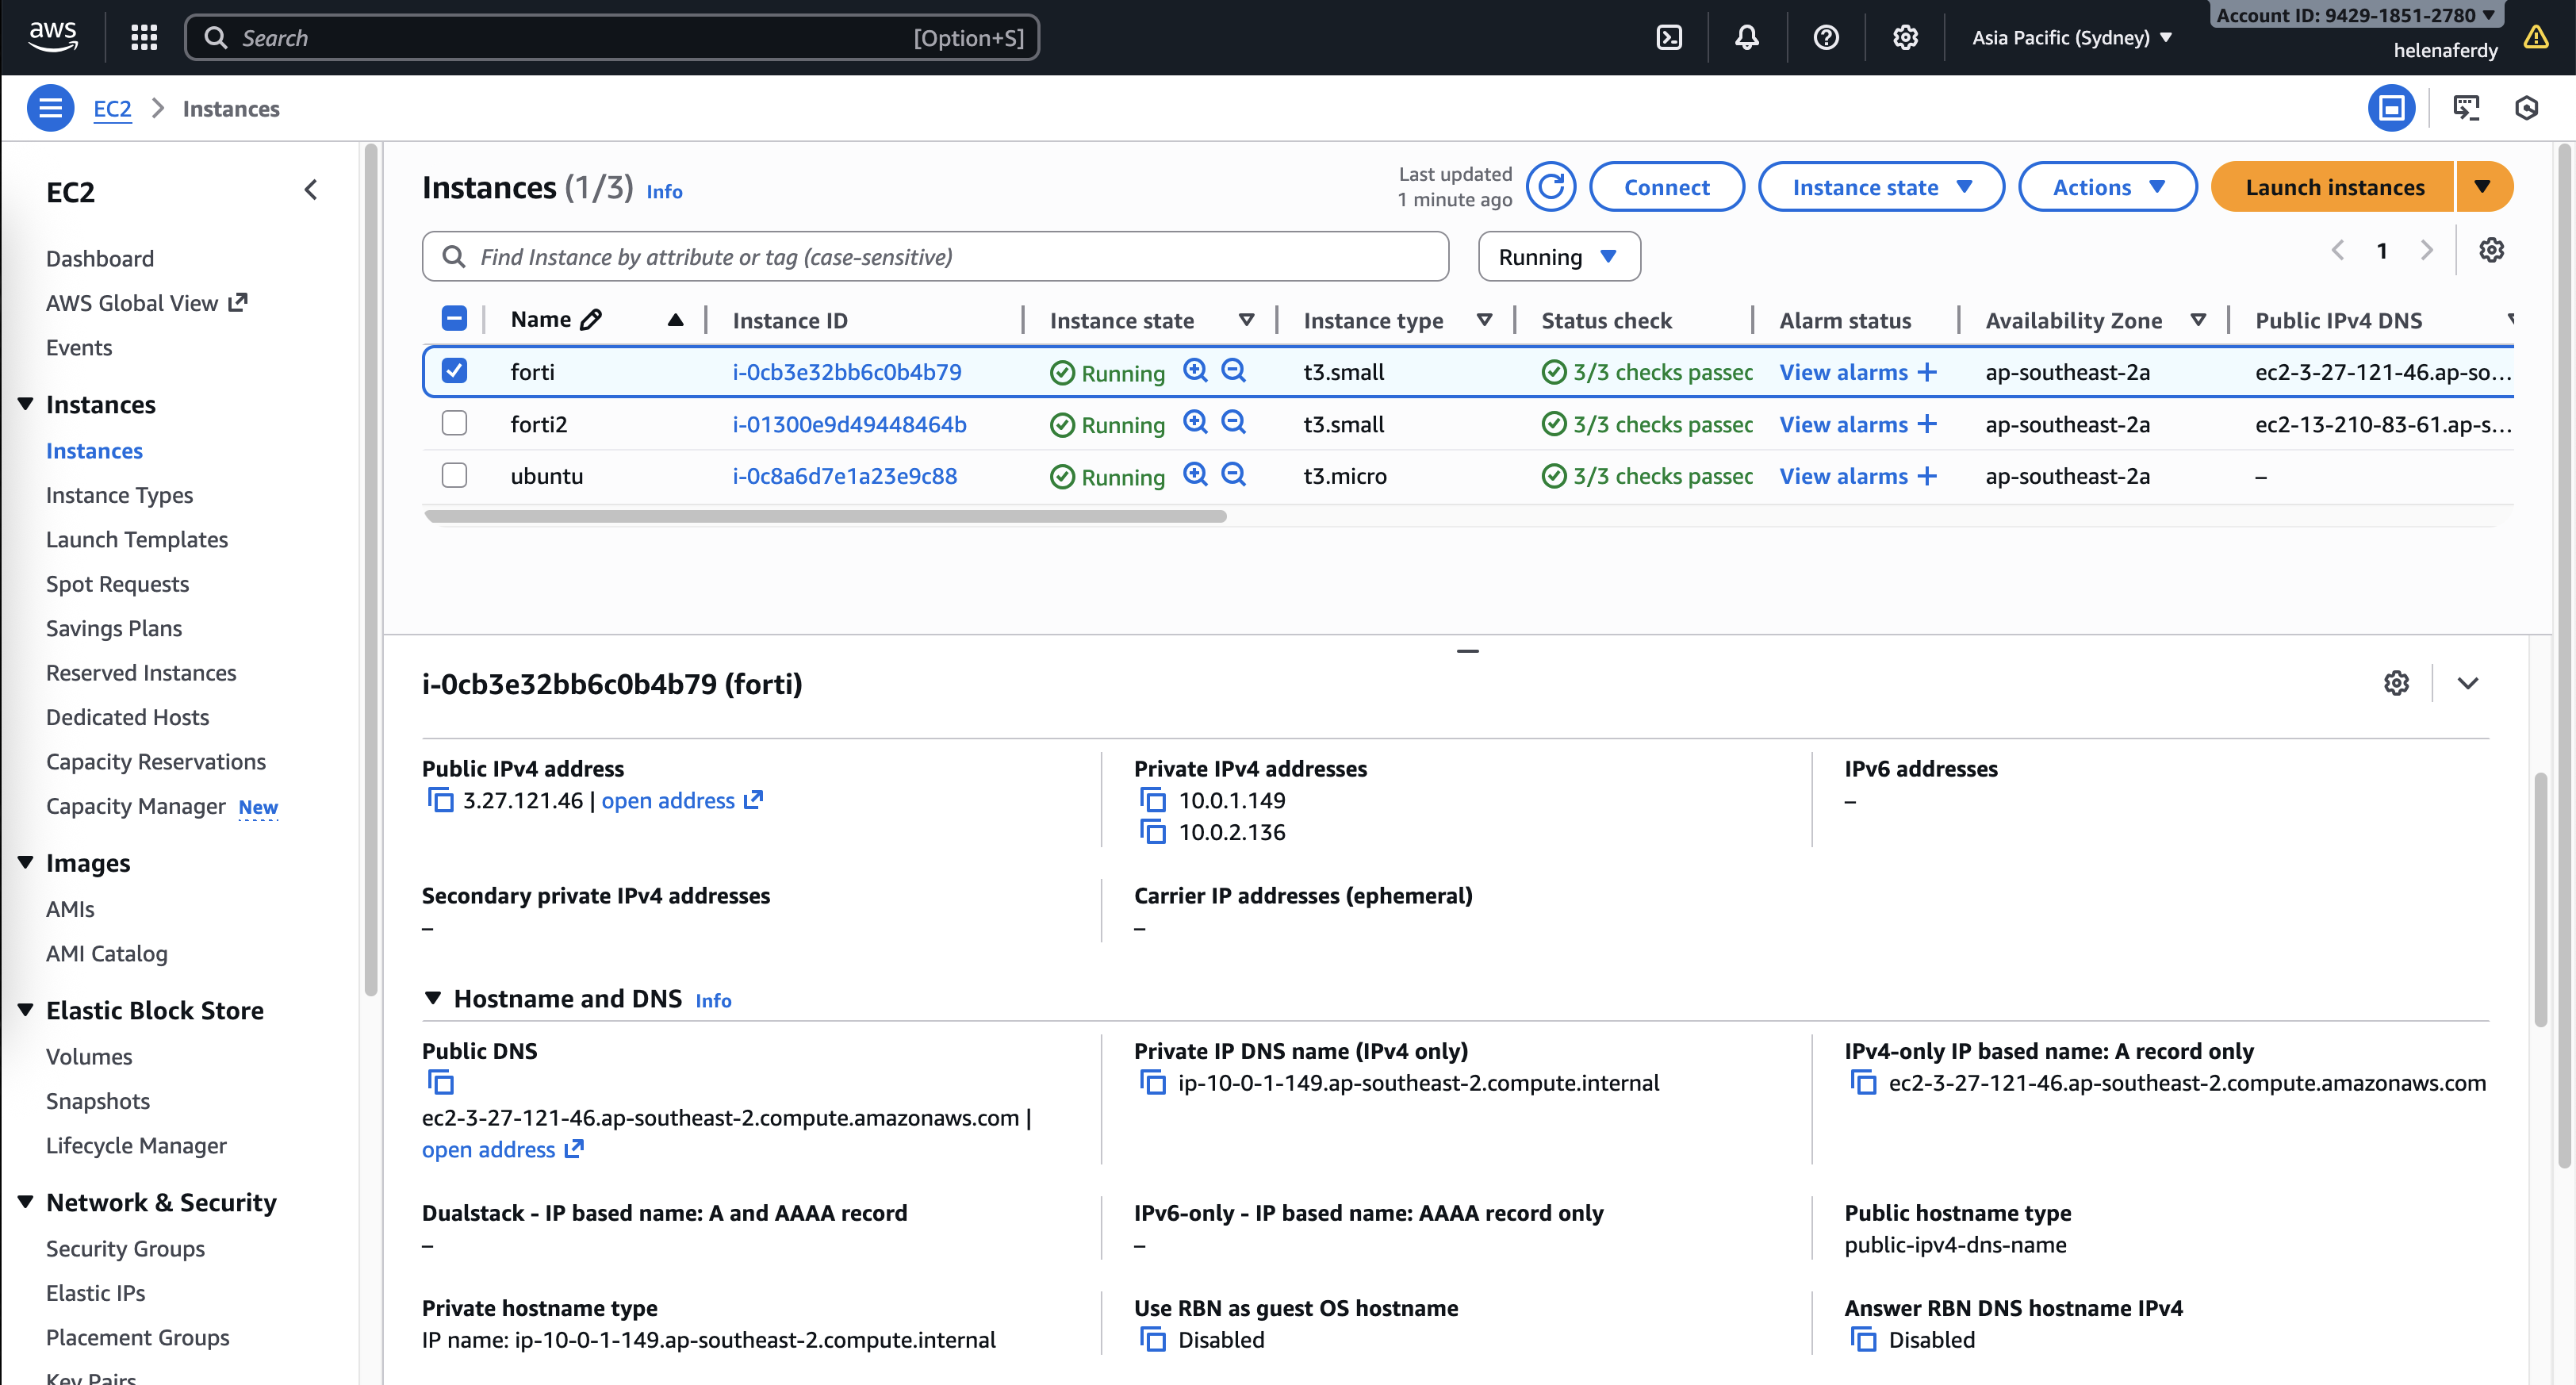Screen dimensions: 2576x1385
Task: Copy the public IPv4 address 3.27.121.46
Action: [440, 800]
